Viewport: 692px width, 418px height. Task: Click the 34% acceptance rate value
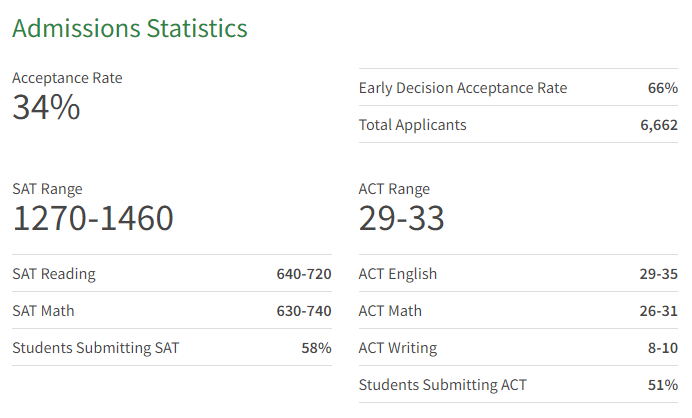[x=46, y=107]
